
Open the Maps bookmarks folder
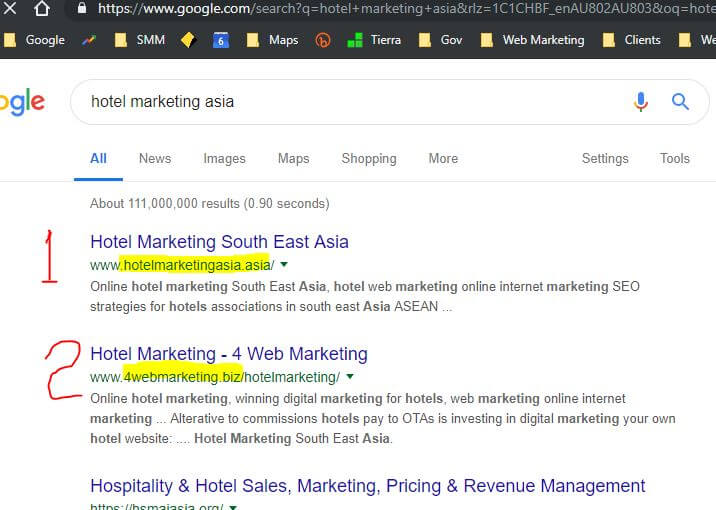click(x=272, y=40)
